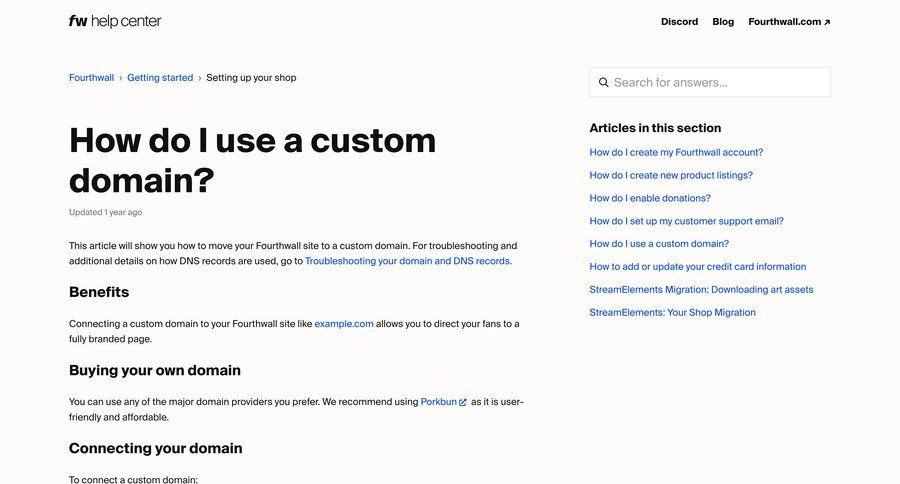Select How do I use a custom domain sidebar link
900x484 pixels.
659,244
